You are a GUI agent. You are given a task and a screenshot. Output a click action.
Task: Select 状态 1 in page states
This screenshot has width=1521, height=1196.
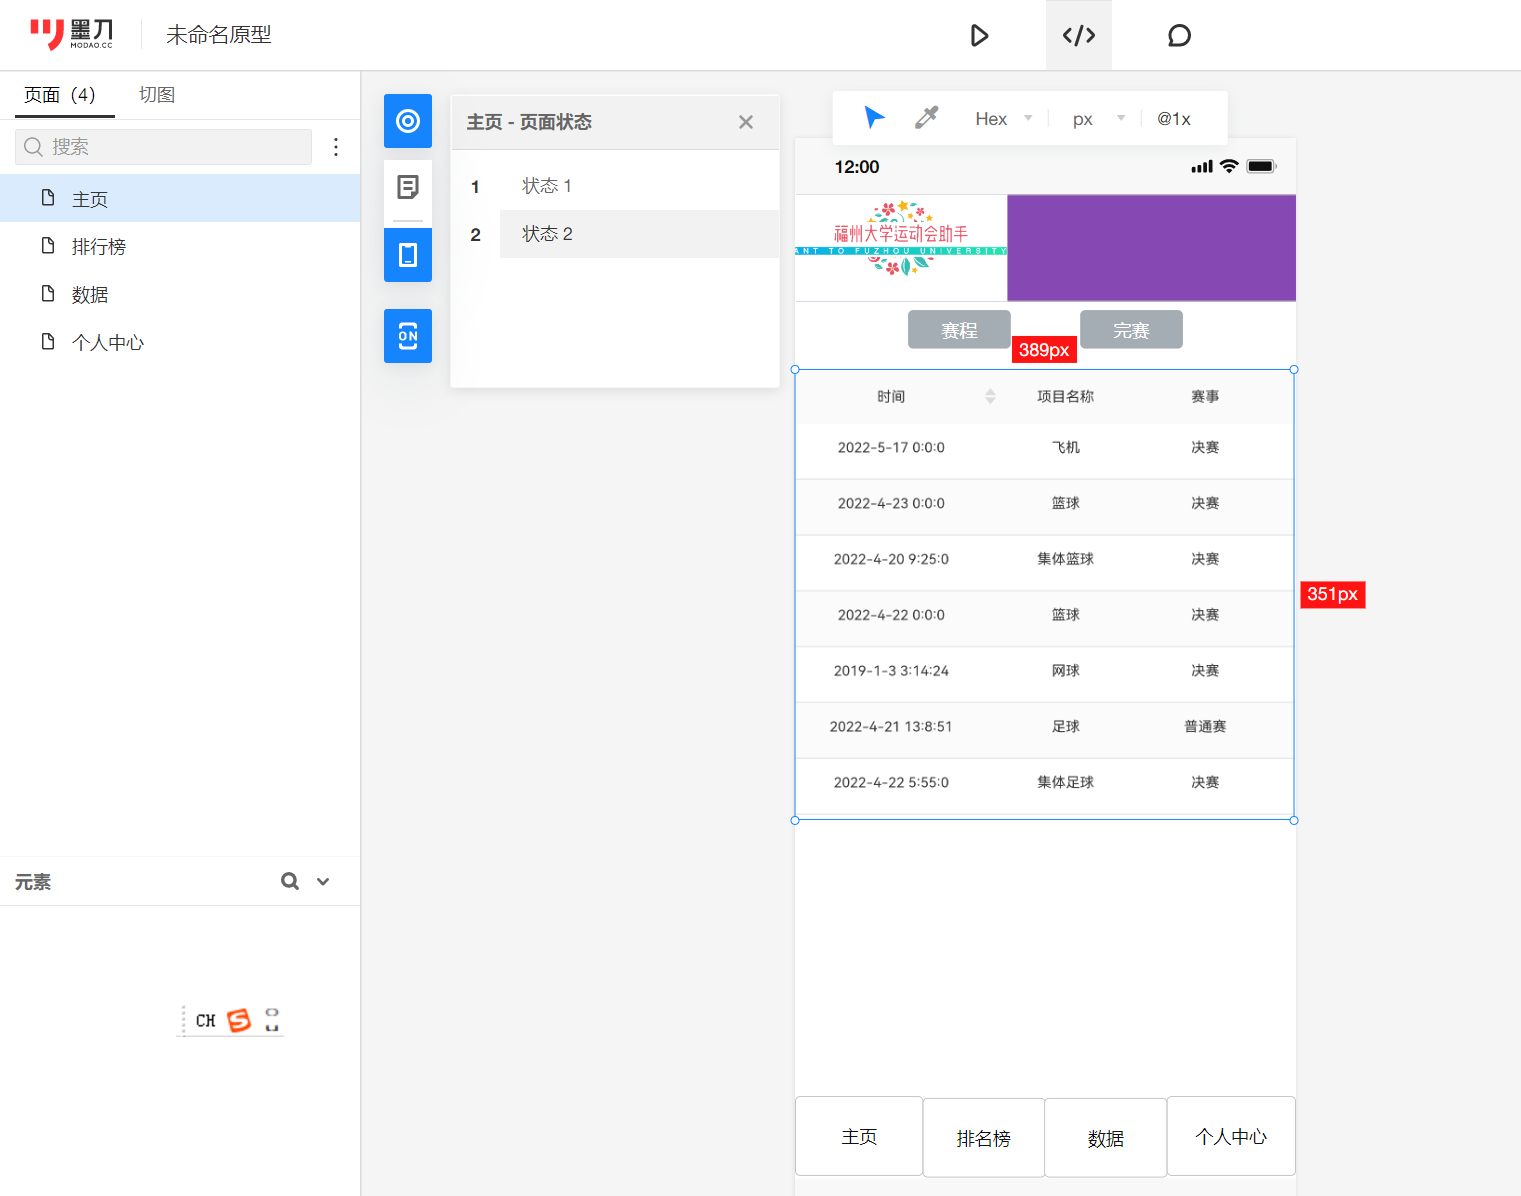coord(547,186)
